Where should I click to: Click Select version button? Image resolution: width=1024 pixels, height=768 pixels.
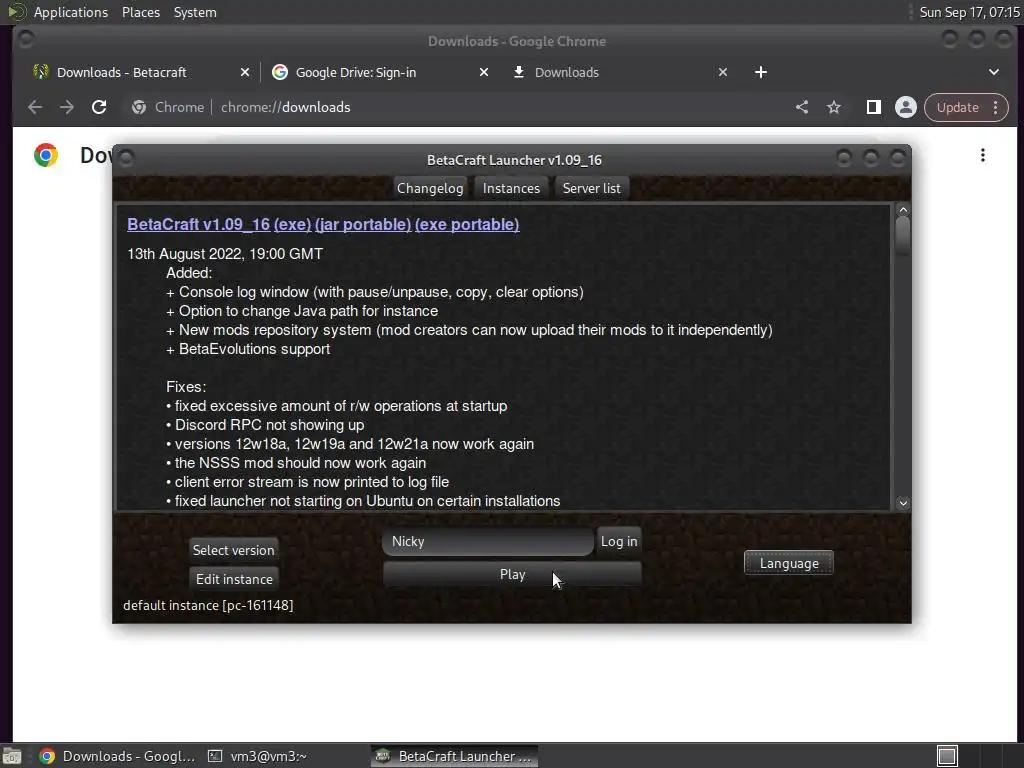(234, 550)
